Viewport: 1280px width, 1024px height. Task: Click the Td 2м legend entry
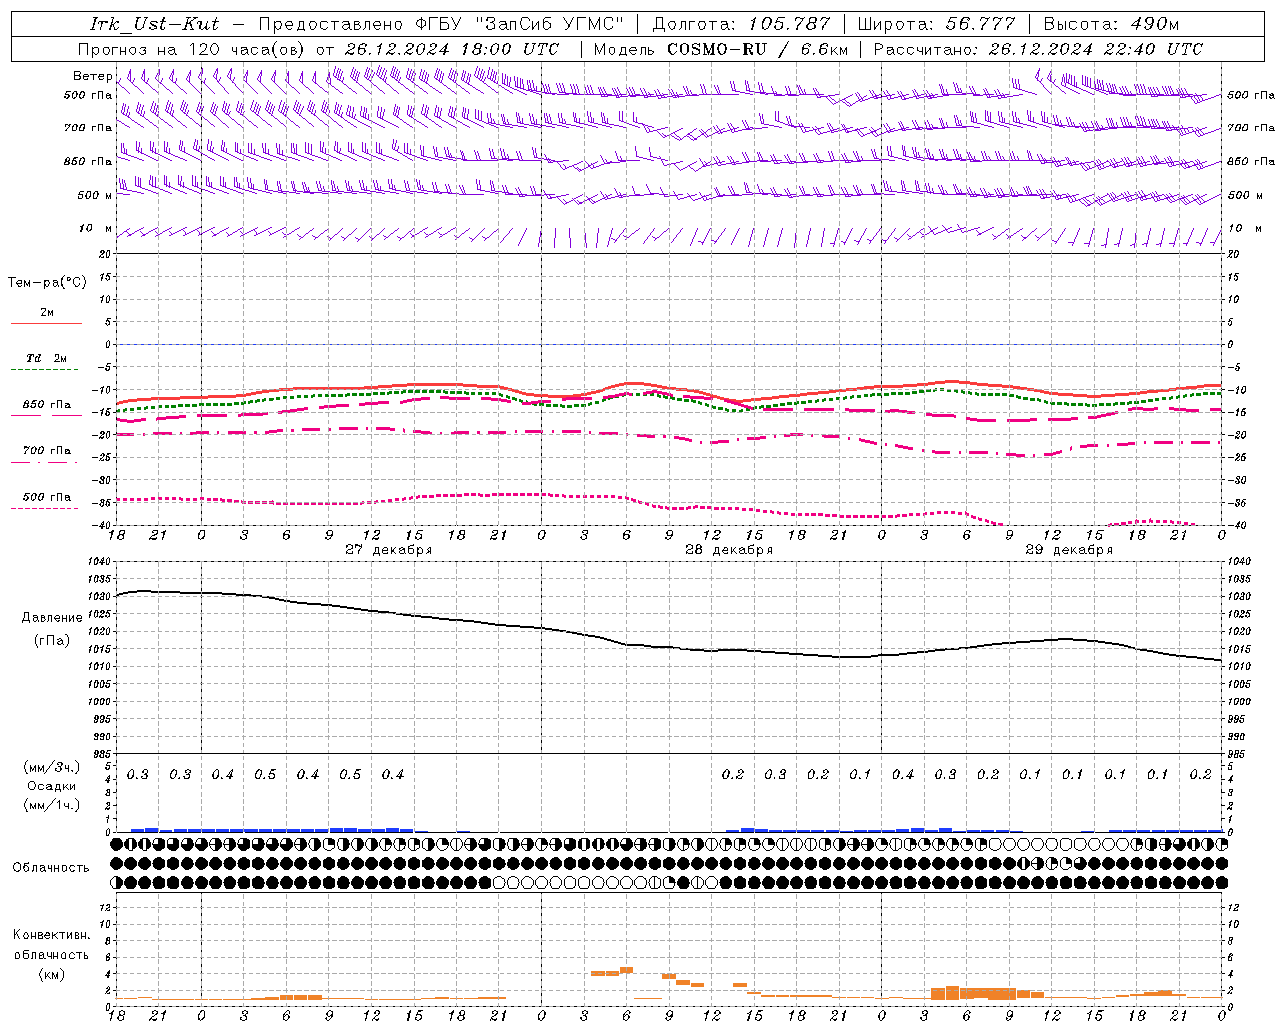coord(46,362)
